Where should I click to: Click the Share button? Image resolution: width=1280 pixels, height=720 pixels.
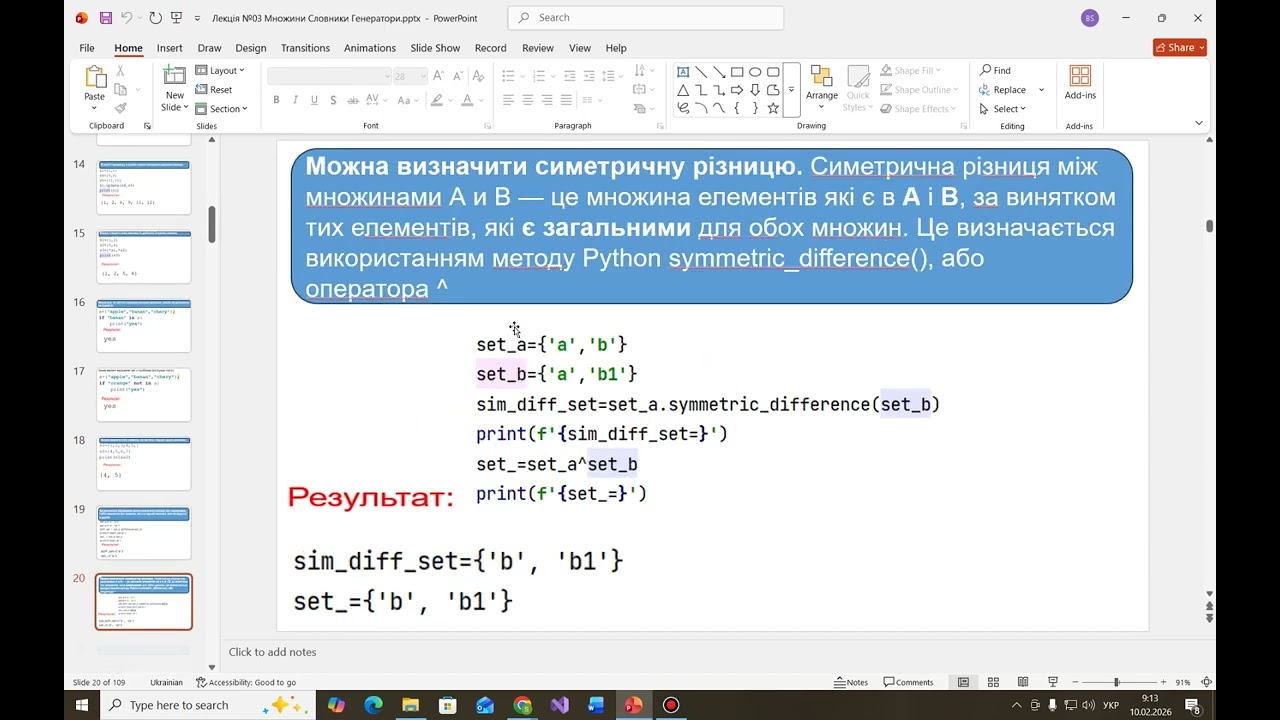pos(1180,47)
